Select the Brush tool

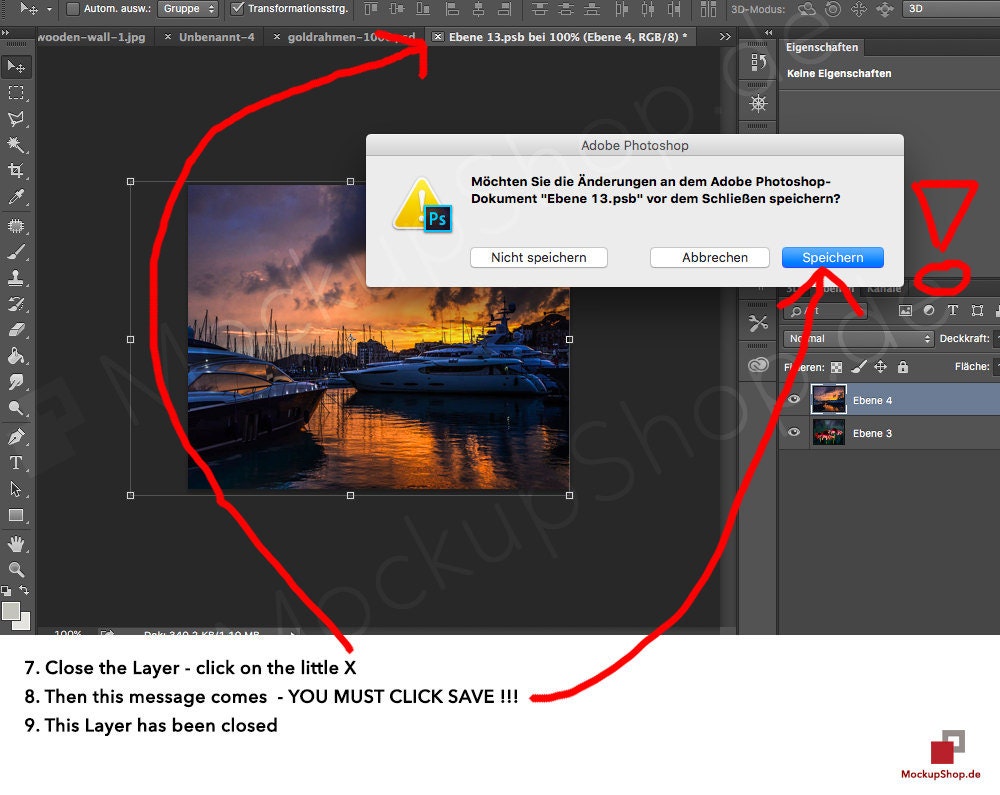point(16,252)
